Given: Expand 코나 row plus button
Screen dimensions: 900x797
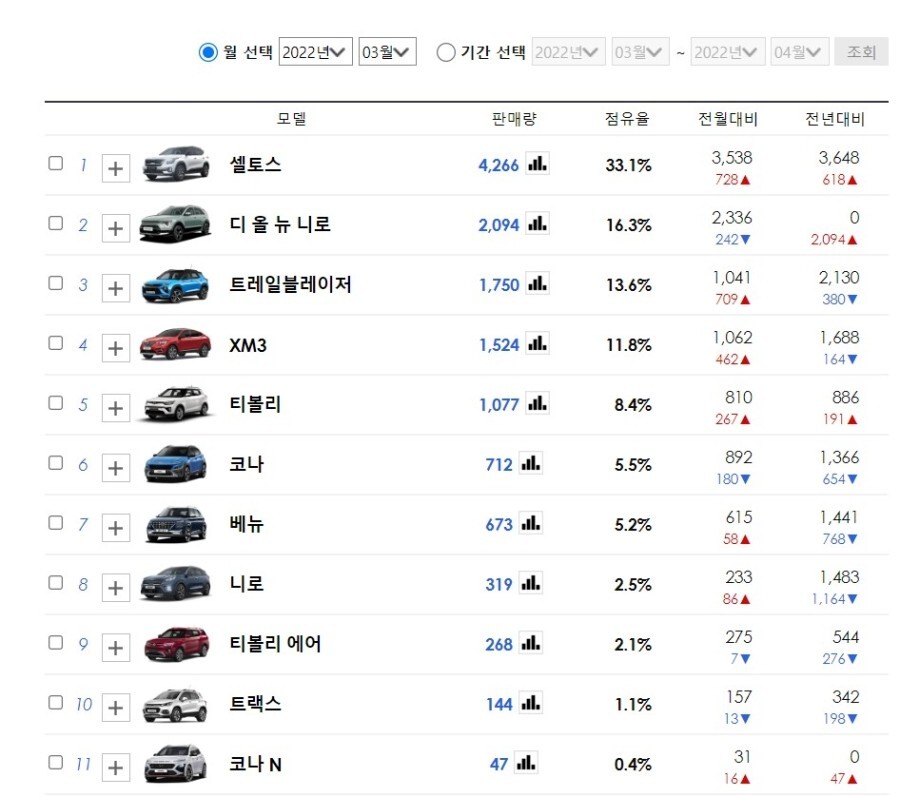Looking at the screenshot, I should (x=115, y=468).
